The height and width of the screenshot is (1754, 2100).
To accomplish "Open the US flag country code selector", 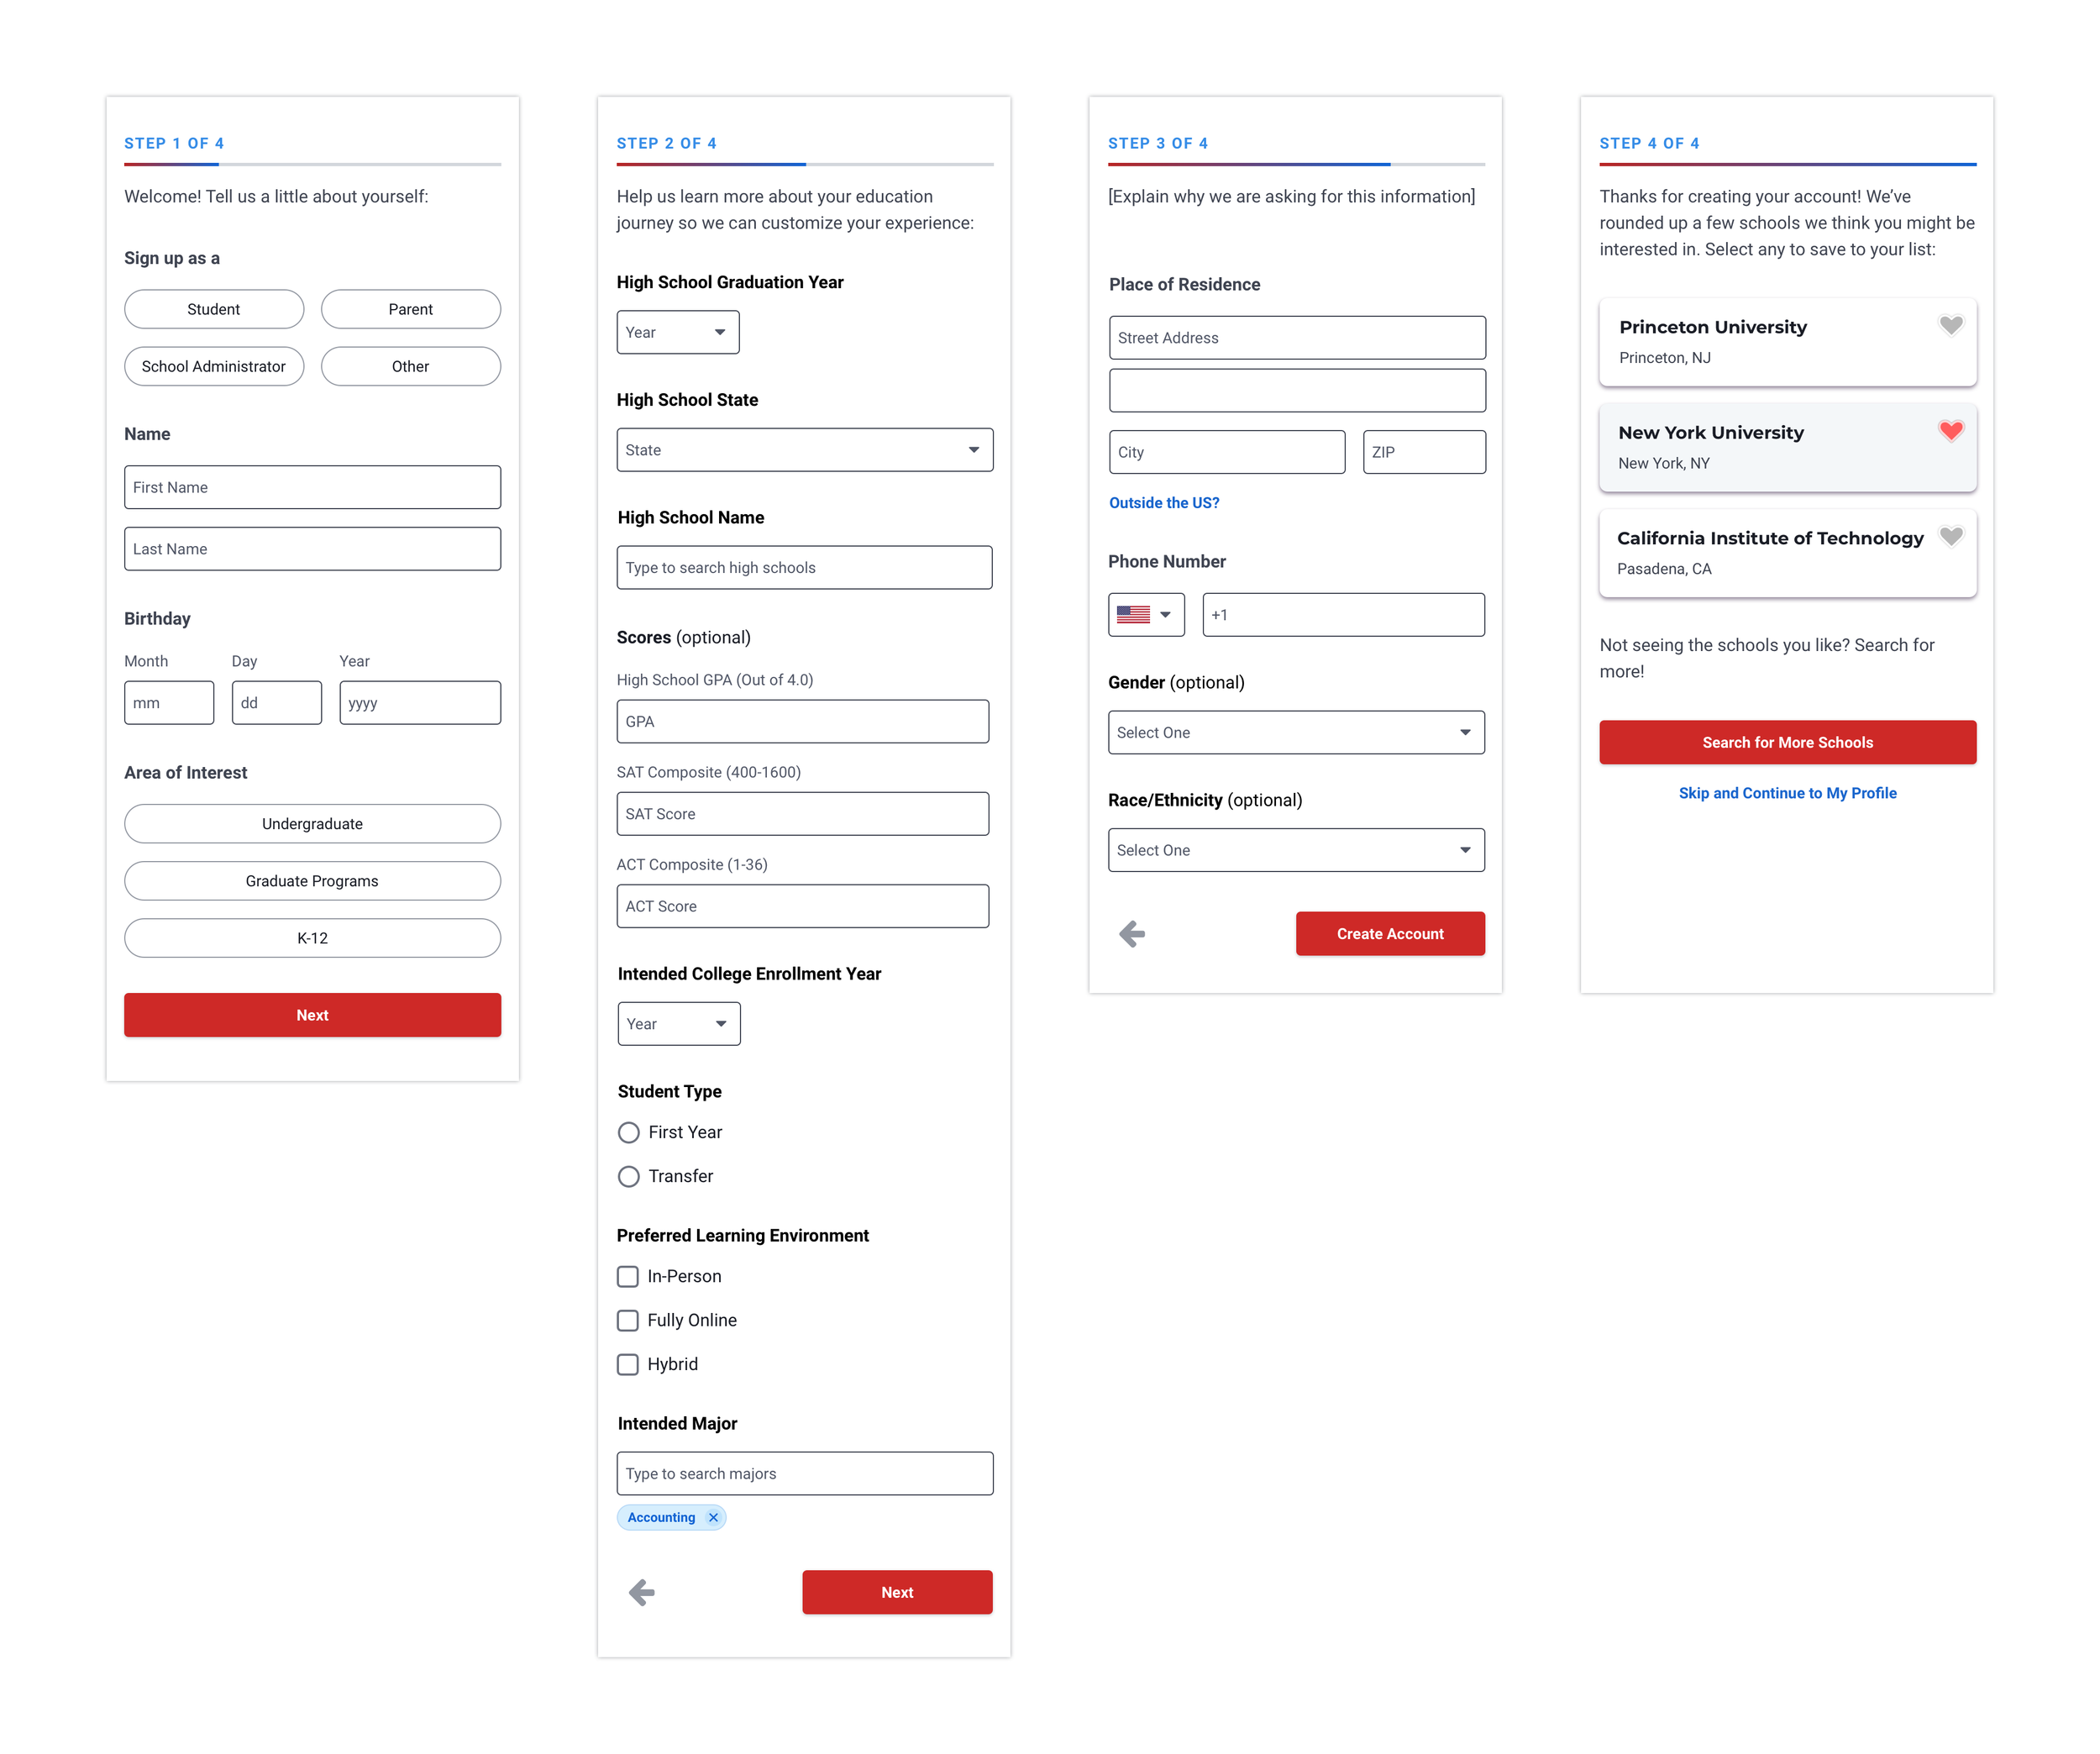I will (x=1145, y=615).
